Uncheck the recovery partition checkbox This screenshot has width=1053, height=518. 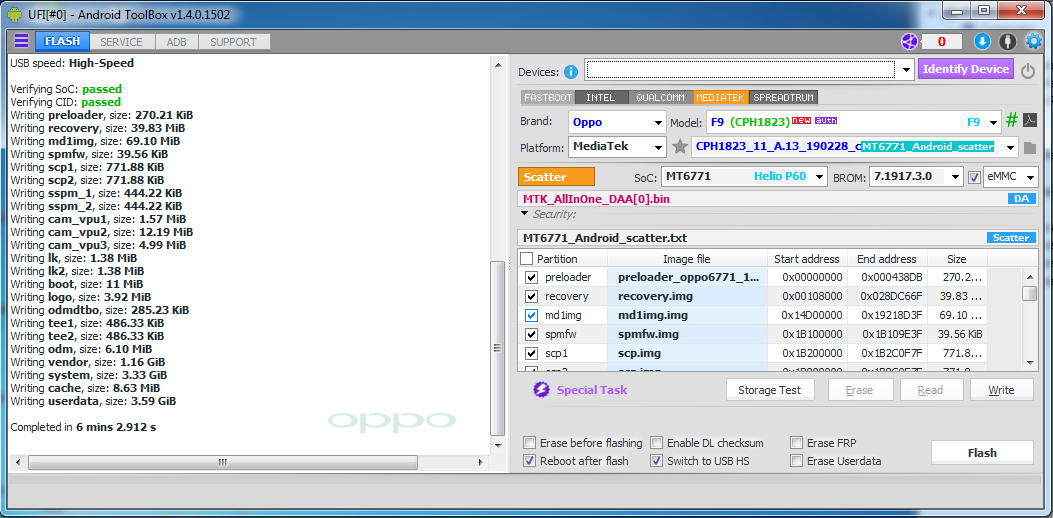[x=532, y=296]
